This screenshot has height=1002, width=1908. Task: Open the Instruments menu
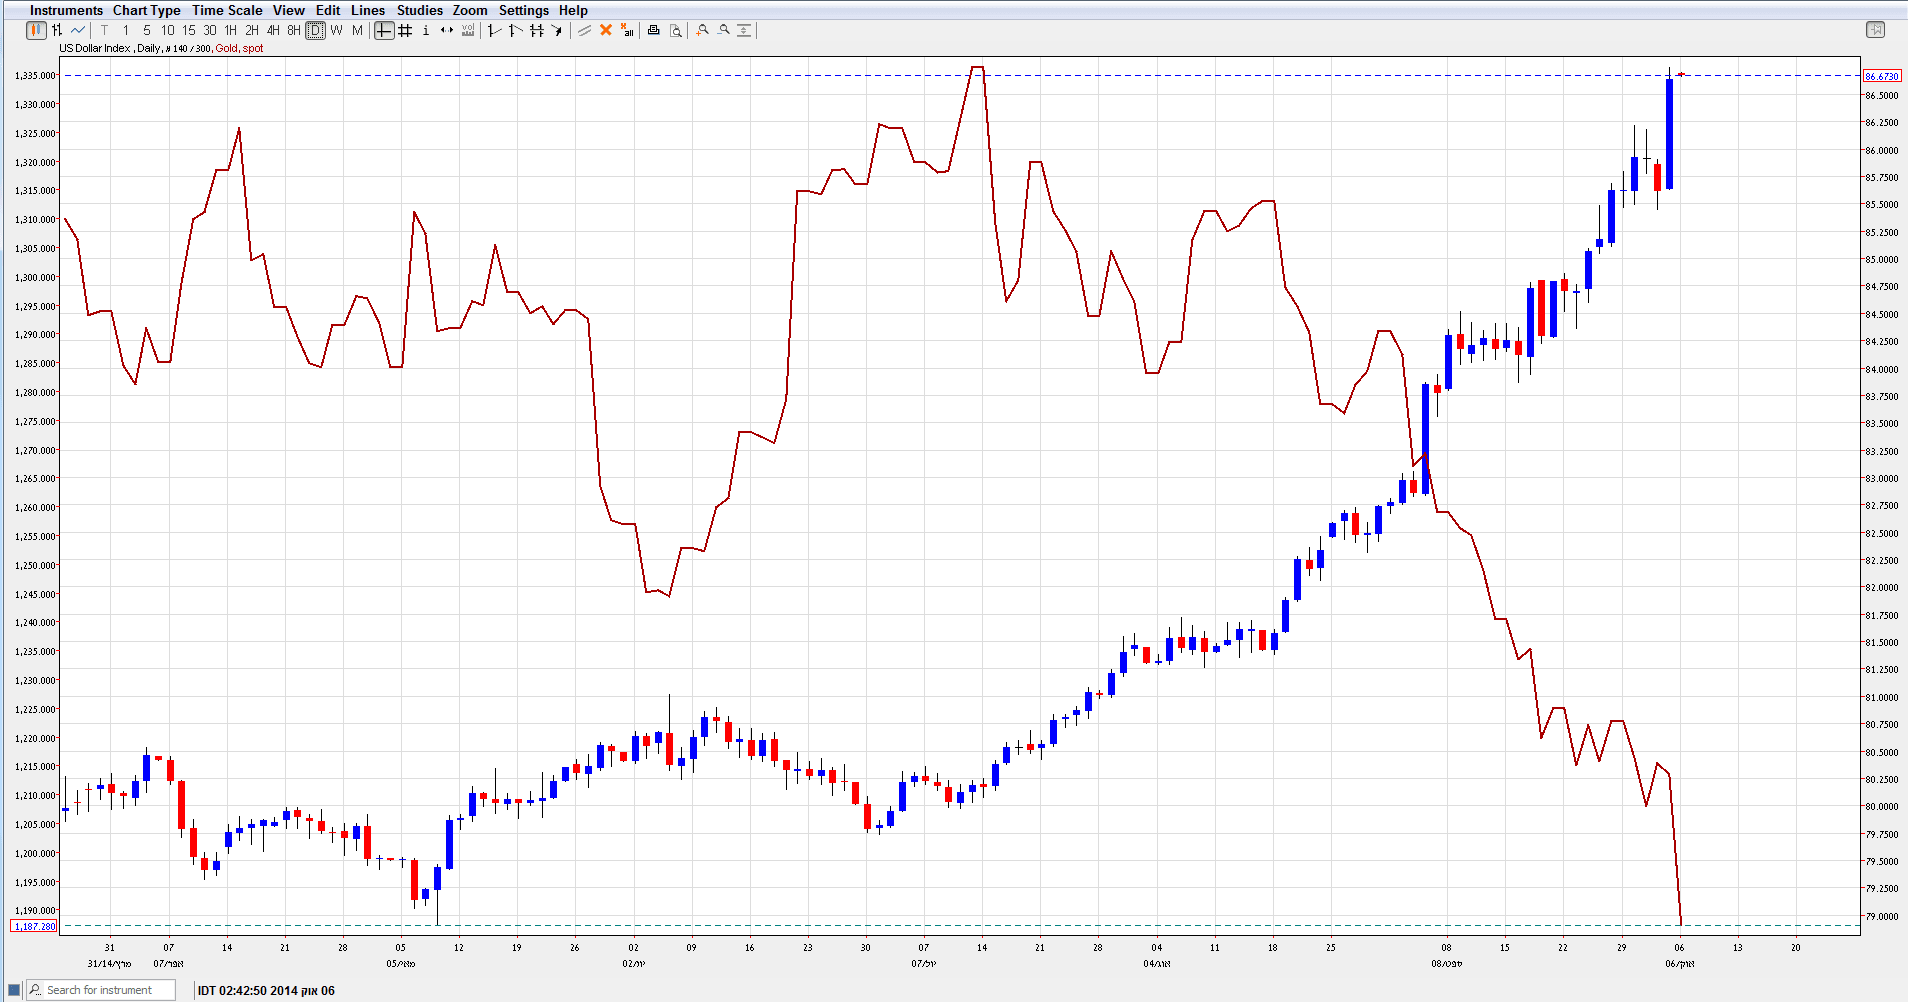coord(66,10)
